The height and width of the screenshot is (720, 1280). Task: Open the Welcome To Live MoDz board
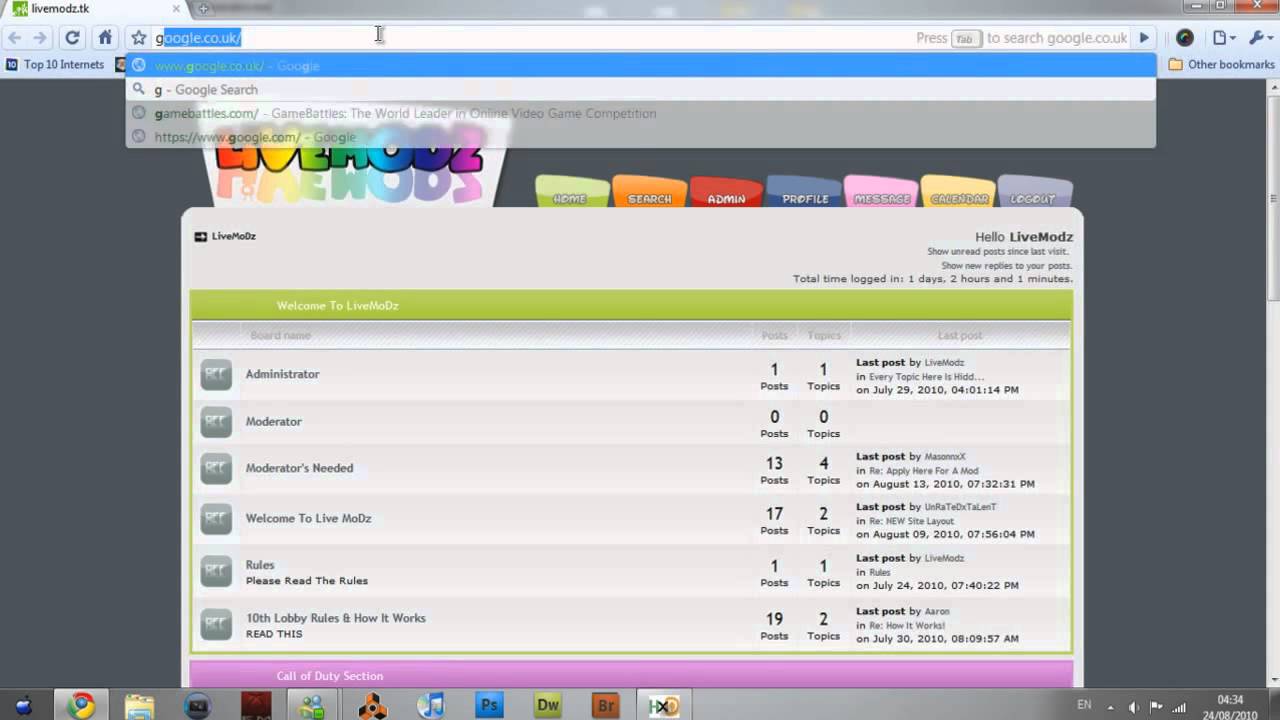coord(309,519)
